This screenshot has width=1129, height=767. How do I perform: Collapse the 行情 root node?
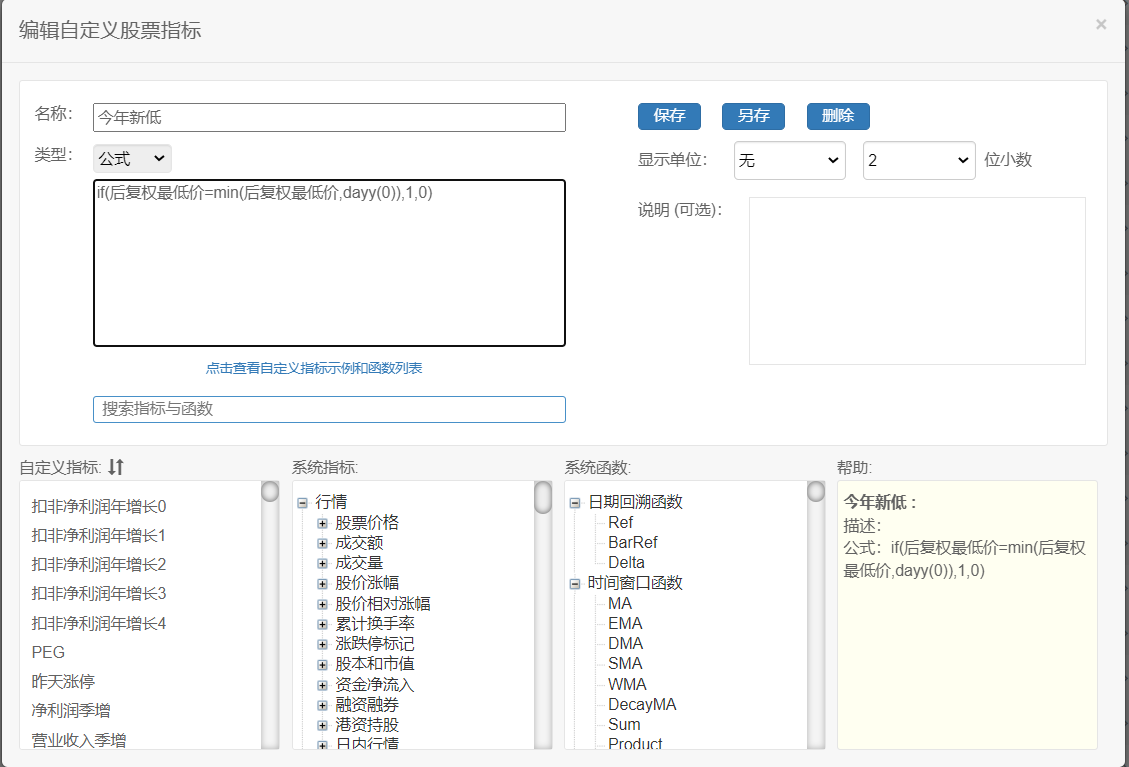pos(302,503)
